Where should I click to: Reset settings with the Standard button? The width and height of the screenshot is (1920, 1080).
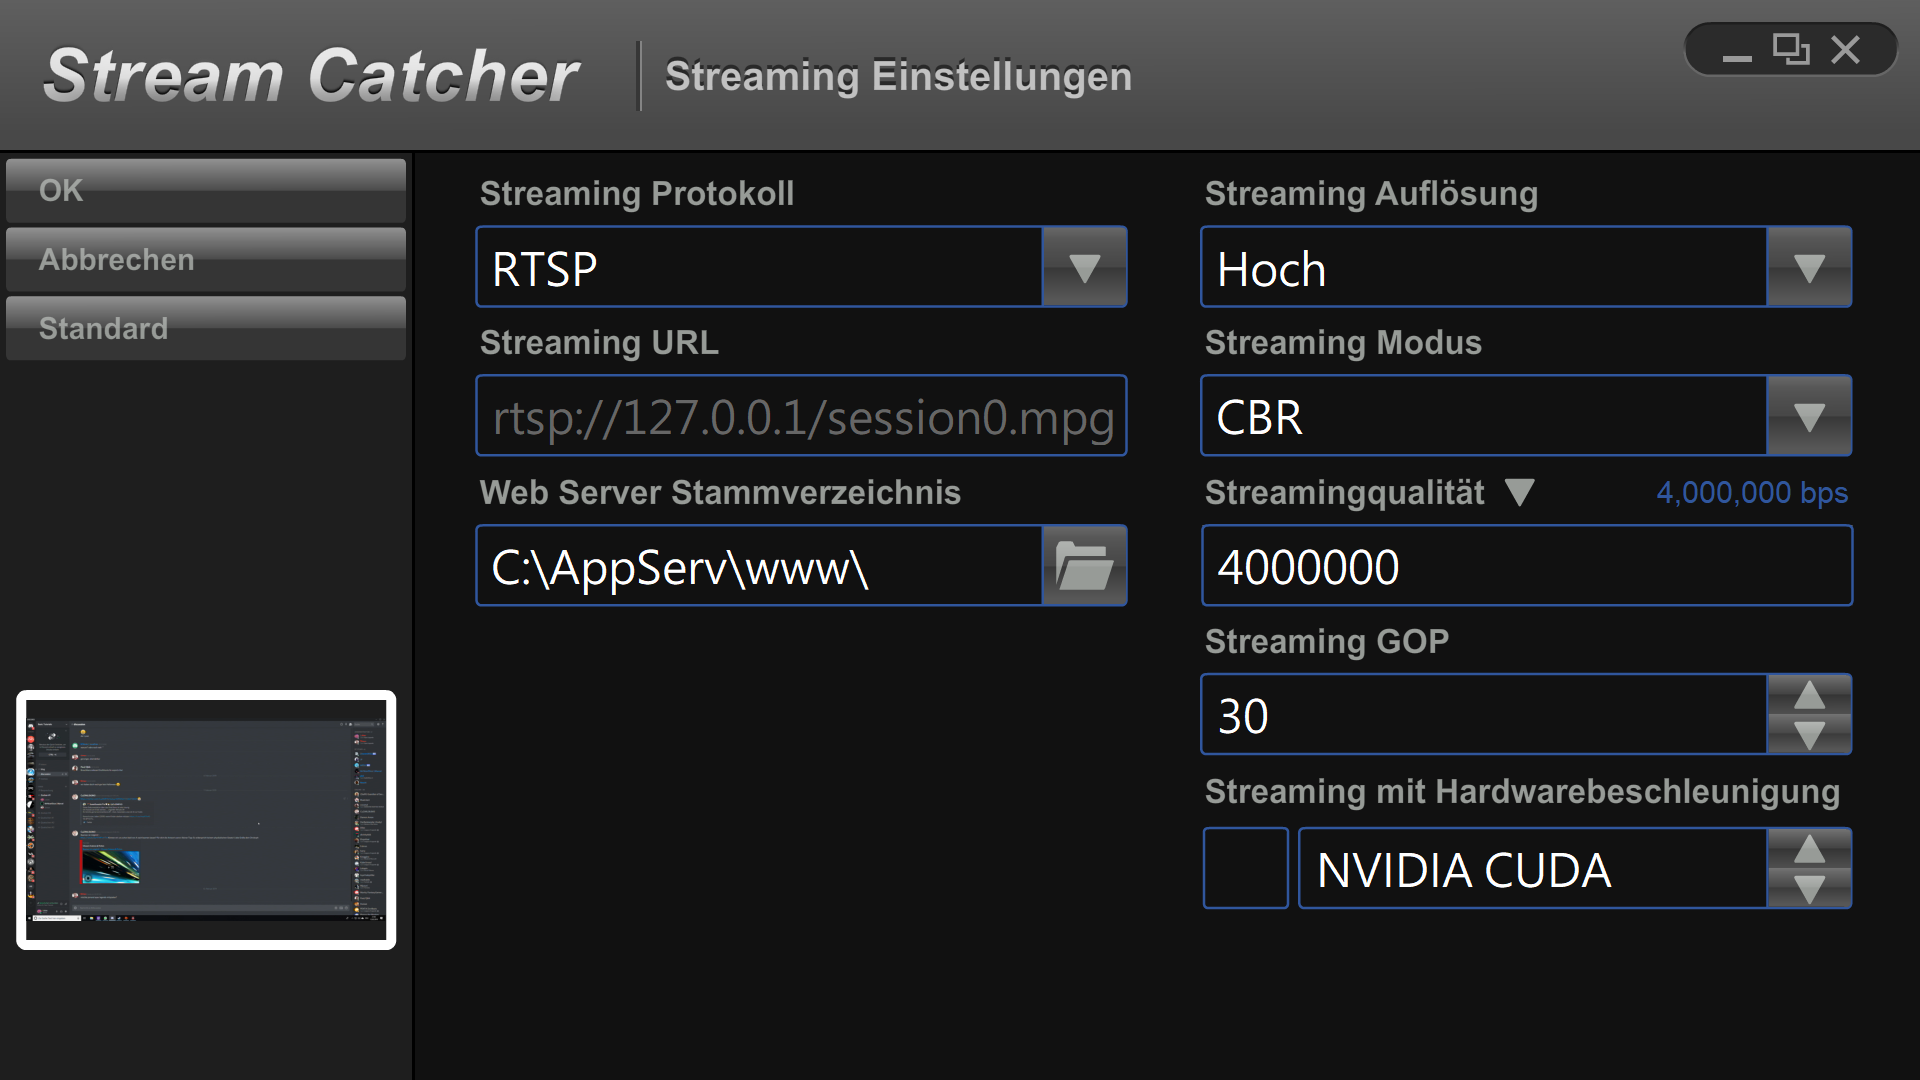click(x=206, y=328)
